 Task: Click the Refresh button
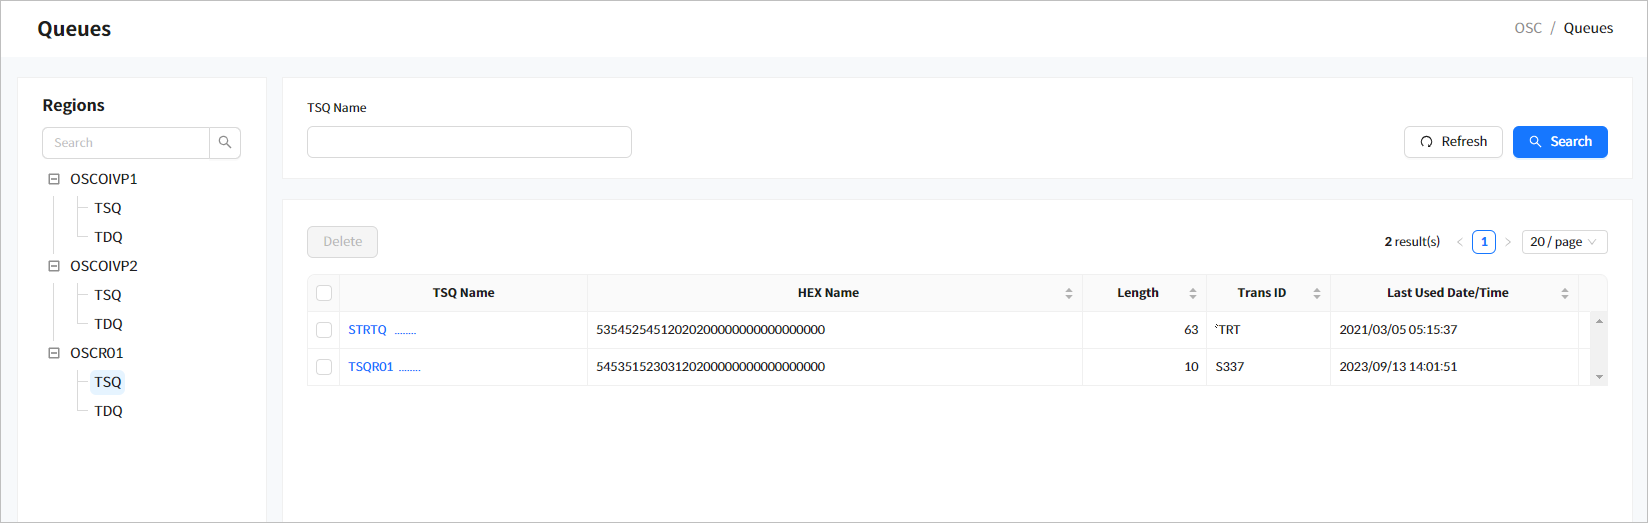[1453, 142]
